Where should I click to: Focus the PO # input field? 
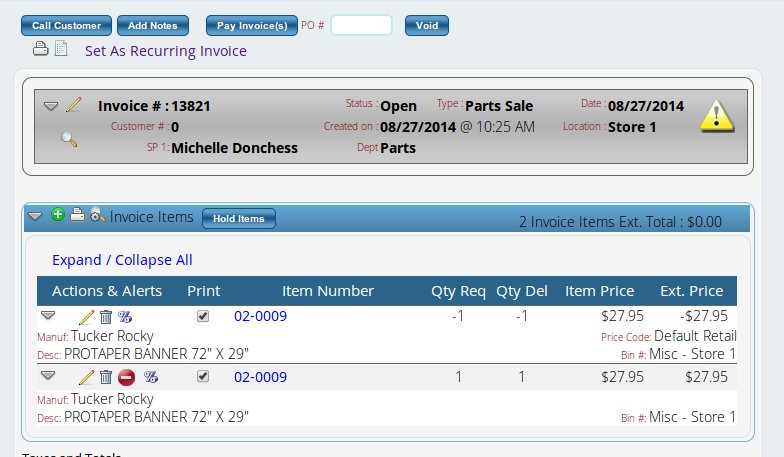coord(361,25)
